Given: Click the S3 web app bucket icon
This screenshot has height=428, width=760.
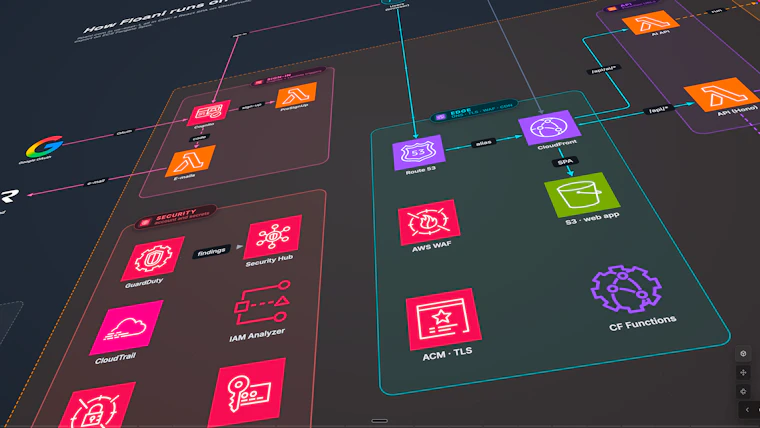Looking at the screenshot, I should pyautogui.click(x=582, y=195).
